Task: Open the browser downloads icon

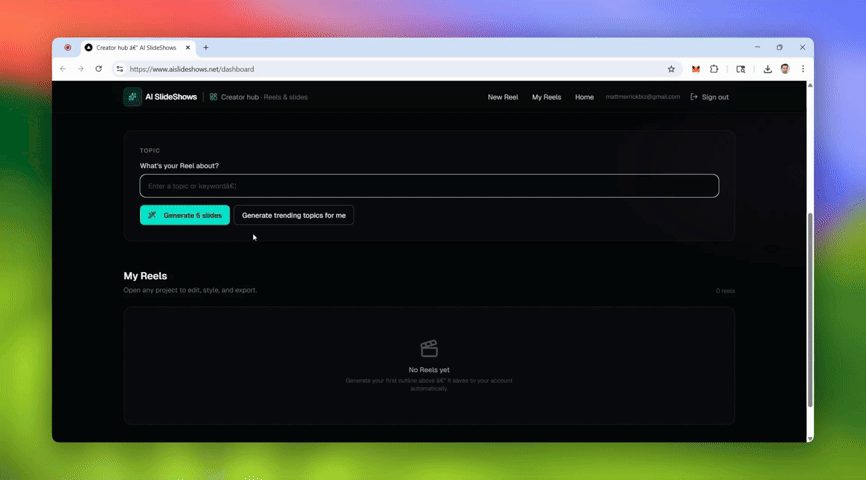Action: (767, 69)
